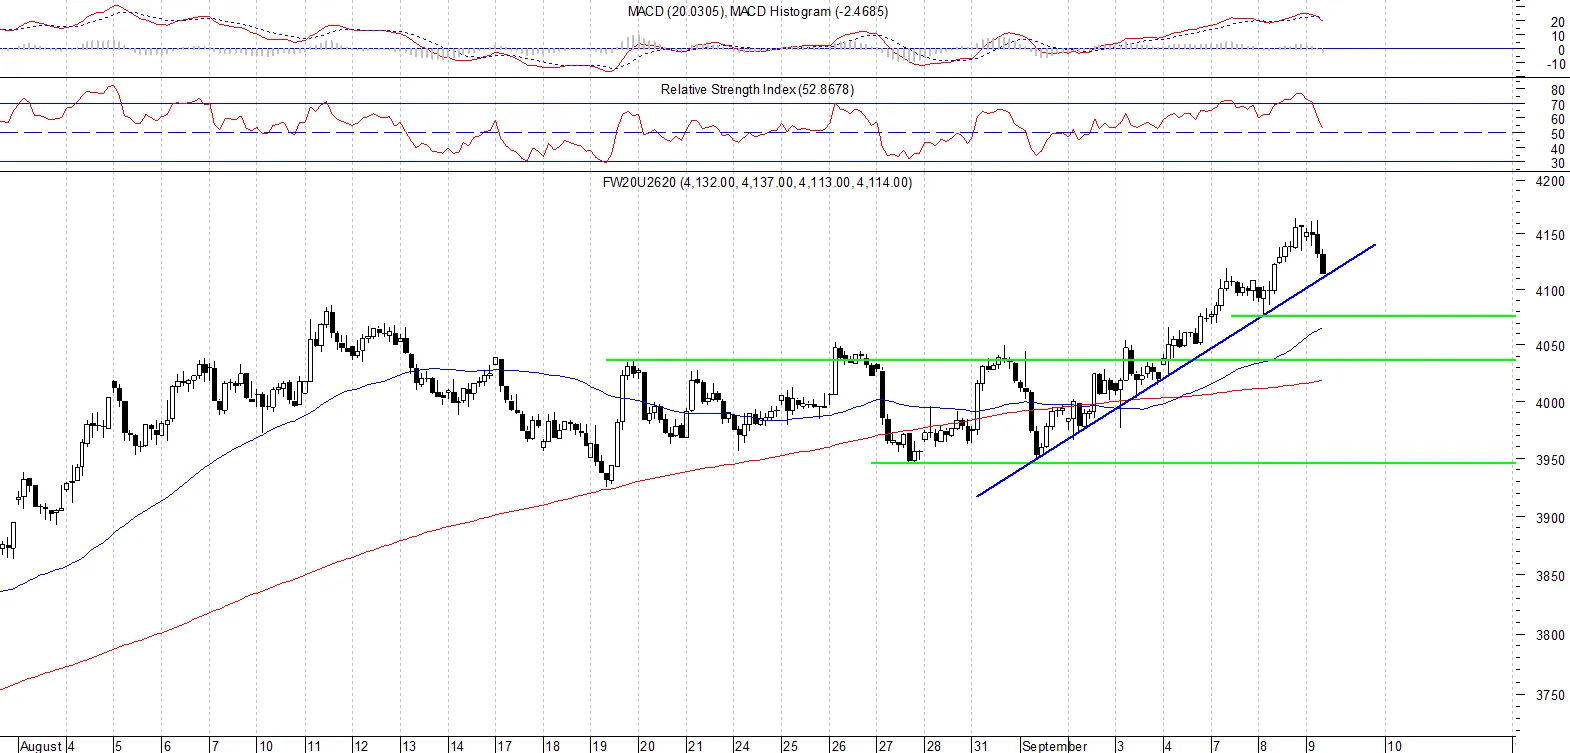Click the 4150 price axis label

point(1550,235)
